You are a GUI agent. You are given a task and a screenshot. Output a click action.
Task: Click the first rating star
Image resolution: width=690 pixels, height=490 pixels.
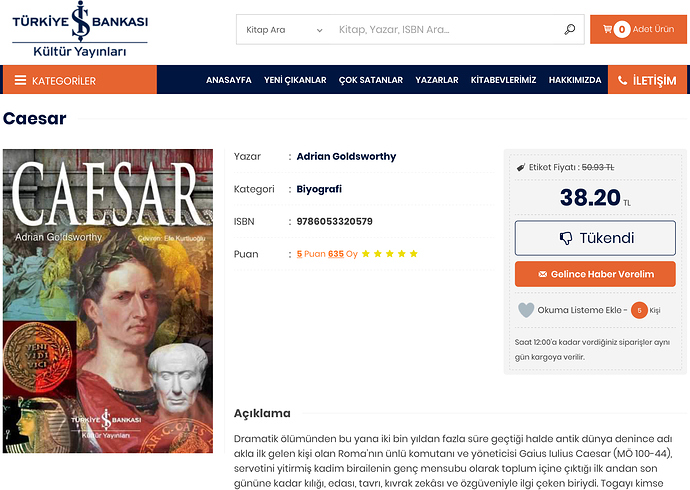click(366, 253)
